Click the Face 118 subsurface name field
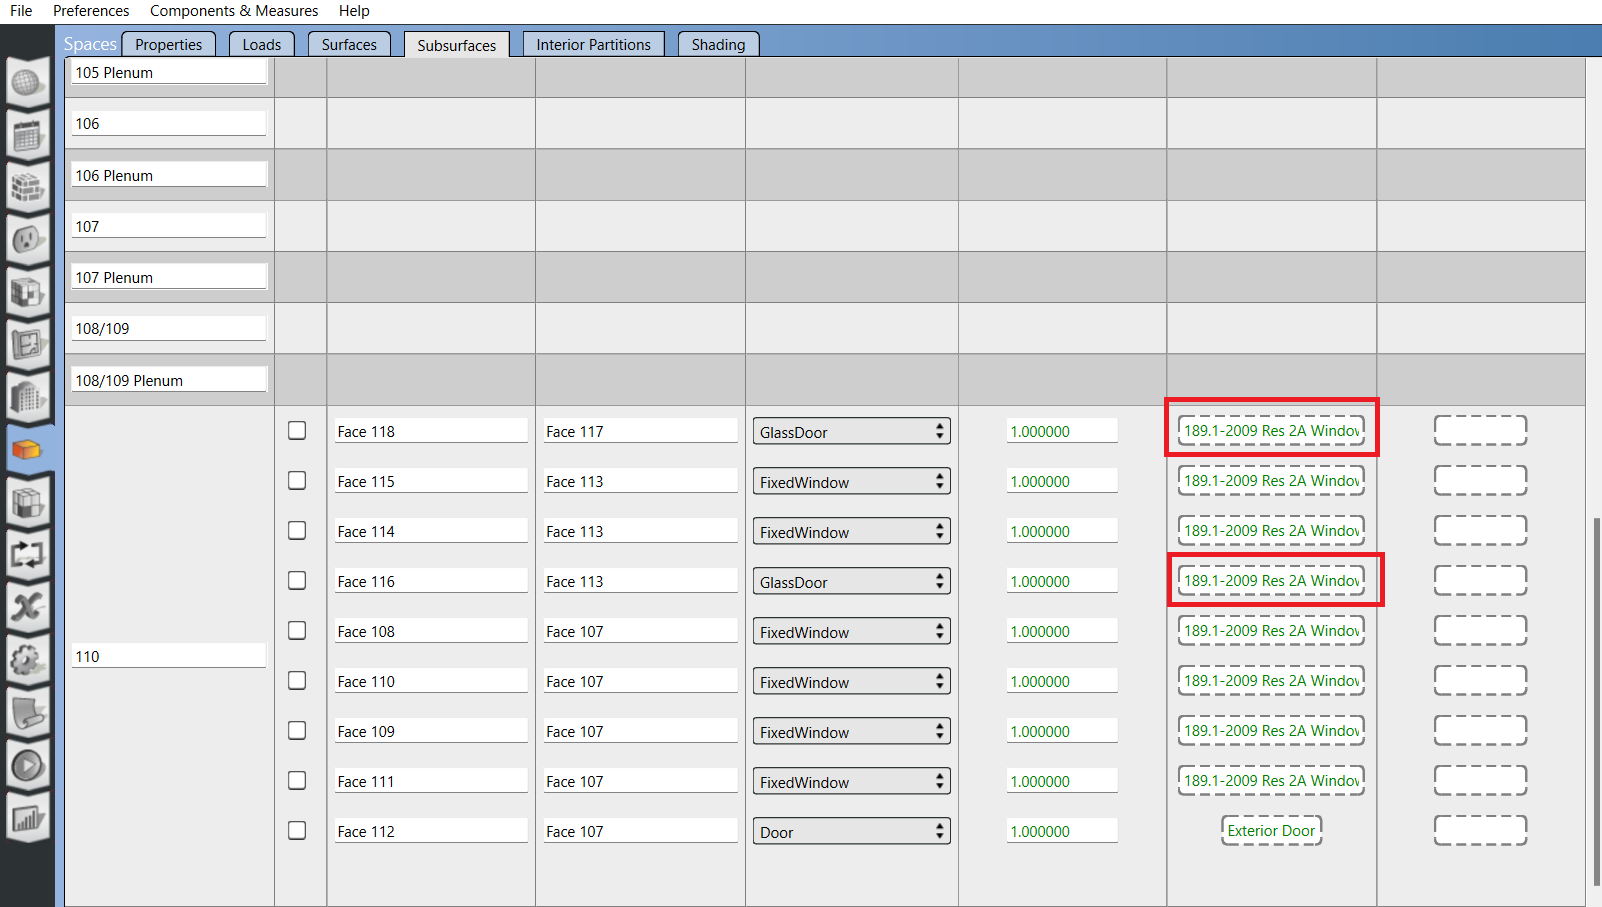The width and height of the screenshot is (1602, 907). click(x=431, y=431)
